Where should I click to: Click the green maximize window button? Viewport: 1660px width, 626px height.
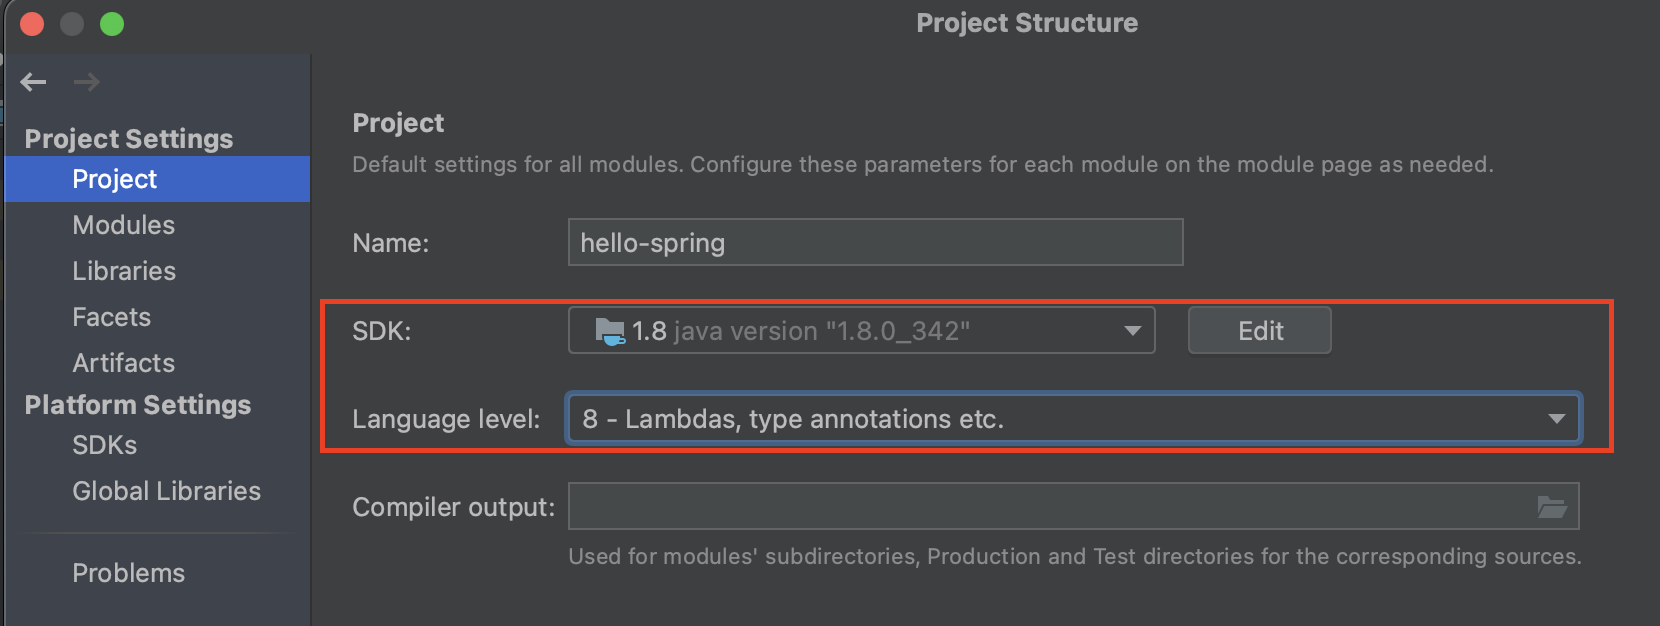(112, 24)
